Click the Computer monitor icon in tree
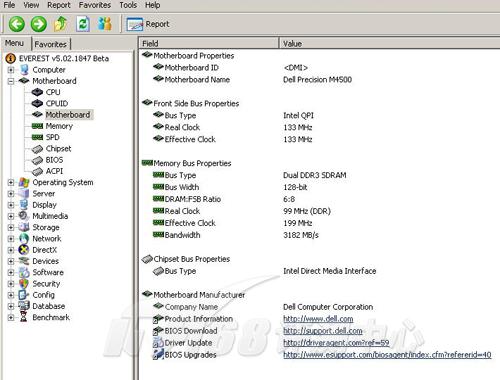Screen dimensions: 500x380 [24, 70]
